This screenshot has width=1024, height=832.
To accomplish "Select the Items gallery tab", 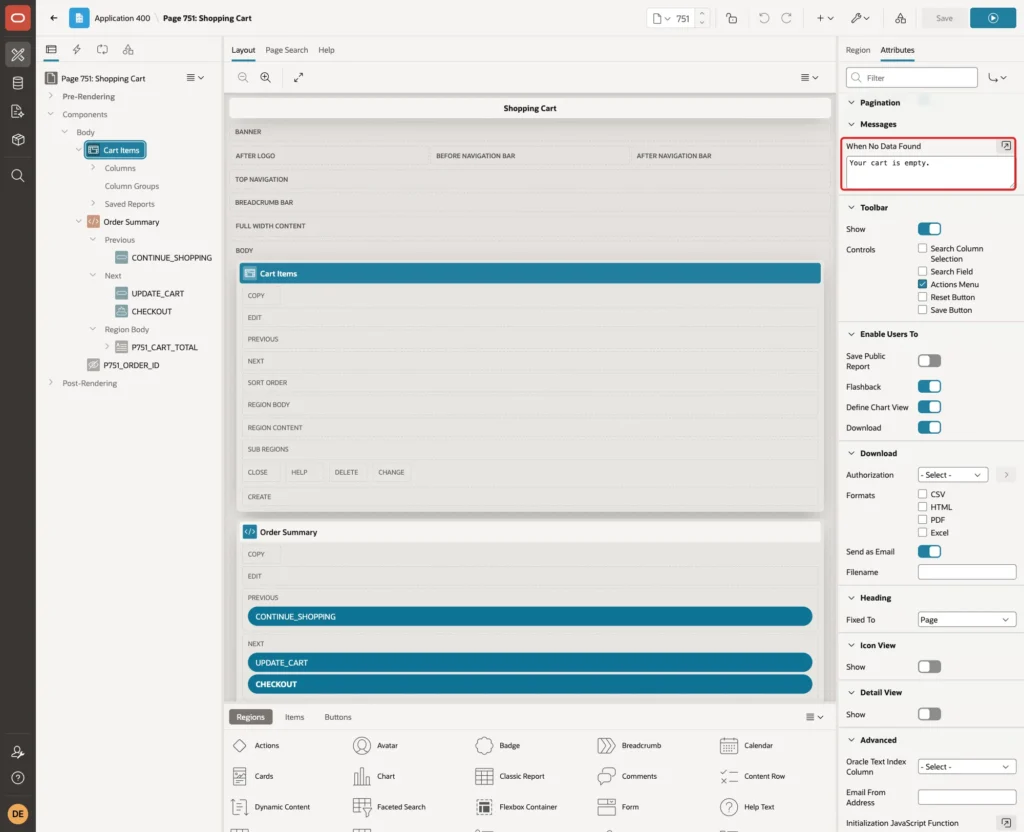I will point(295,717).
